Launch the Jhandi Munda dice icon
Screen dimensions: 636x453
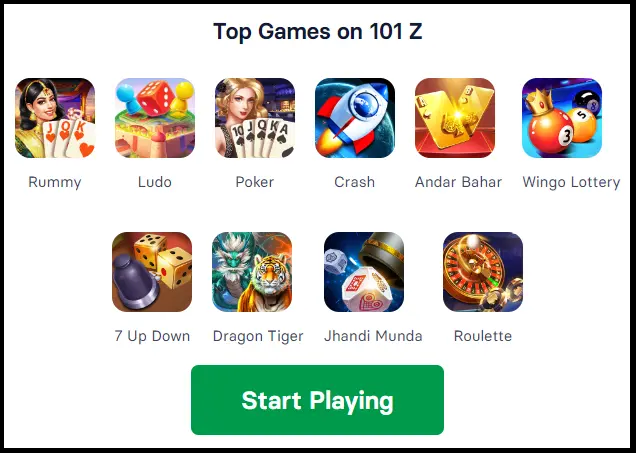tap(364, 272)
